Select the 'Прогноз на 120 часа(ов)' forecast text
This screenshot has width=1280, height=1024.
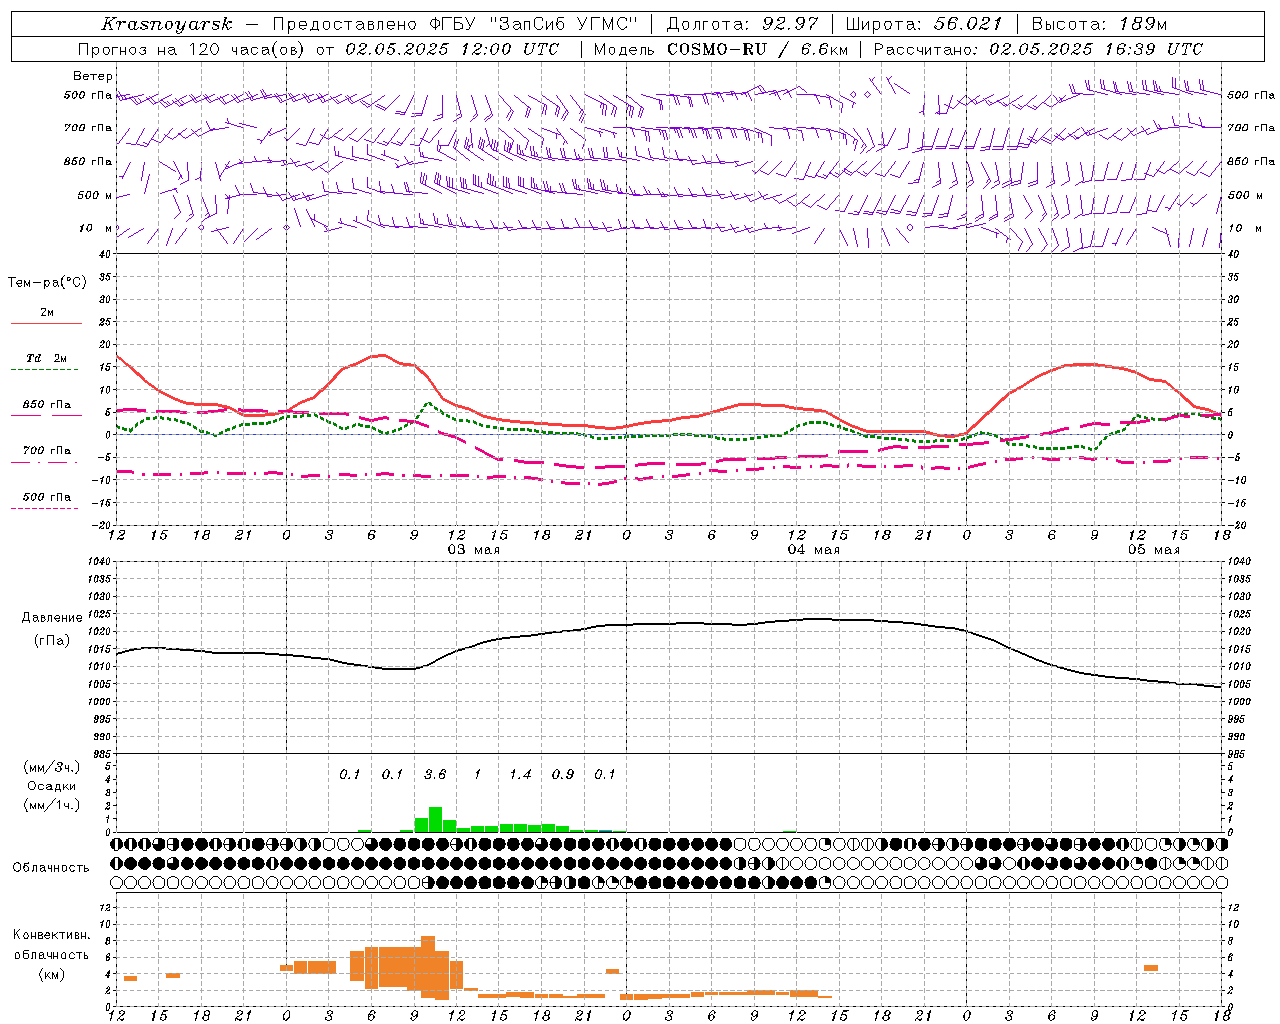click(x=193, y=49)
